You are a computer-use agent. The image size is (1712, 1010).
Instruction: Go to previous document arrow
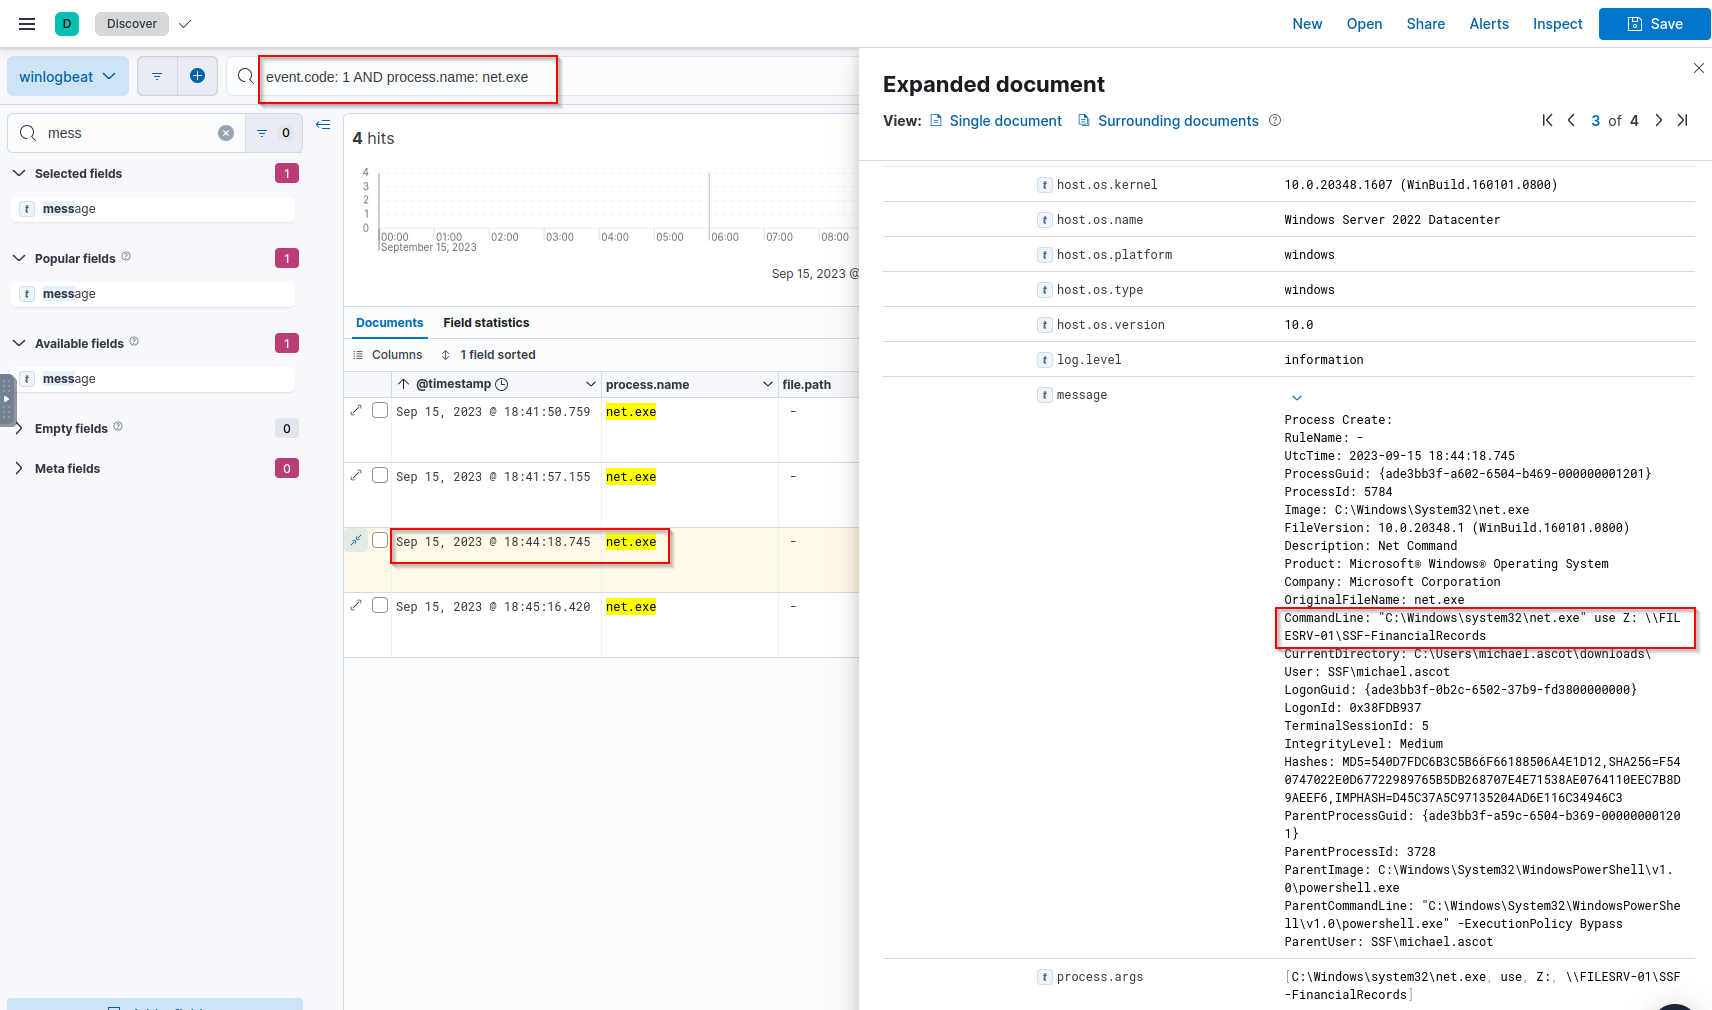[1571, 120]
